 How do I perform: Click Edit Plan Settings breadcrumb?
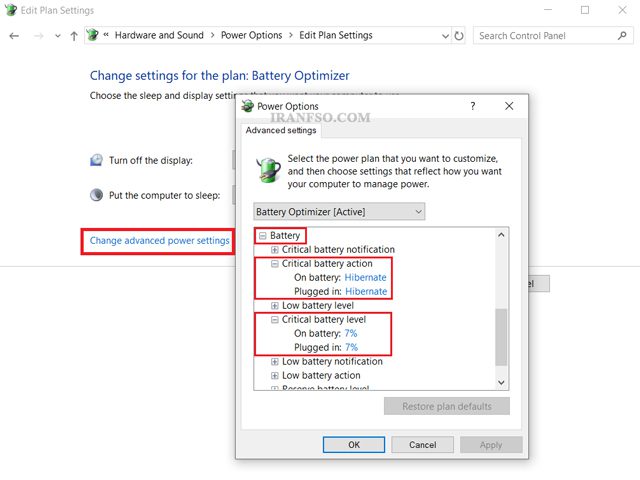(336, 35)
